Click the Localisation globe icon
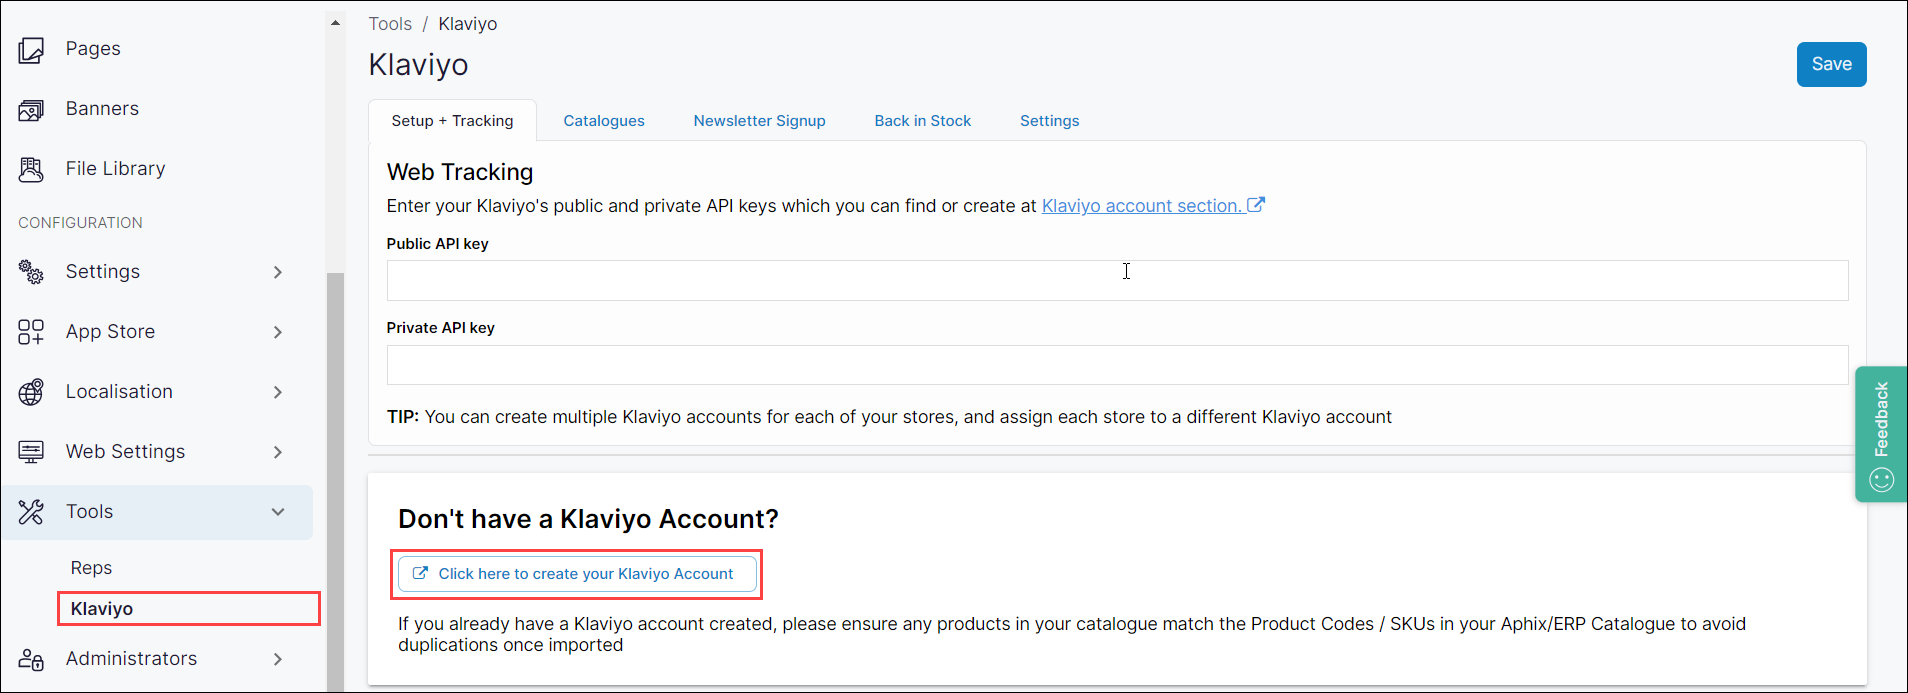 (31, 392)
